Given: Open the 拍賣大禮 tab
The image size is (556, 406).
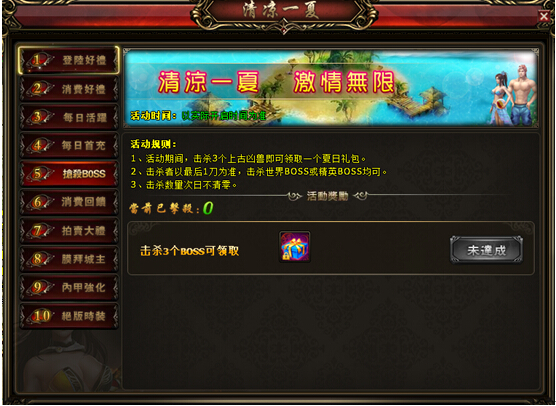Looking at the screenshot, I should 69,230.
